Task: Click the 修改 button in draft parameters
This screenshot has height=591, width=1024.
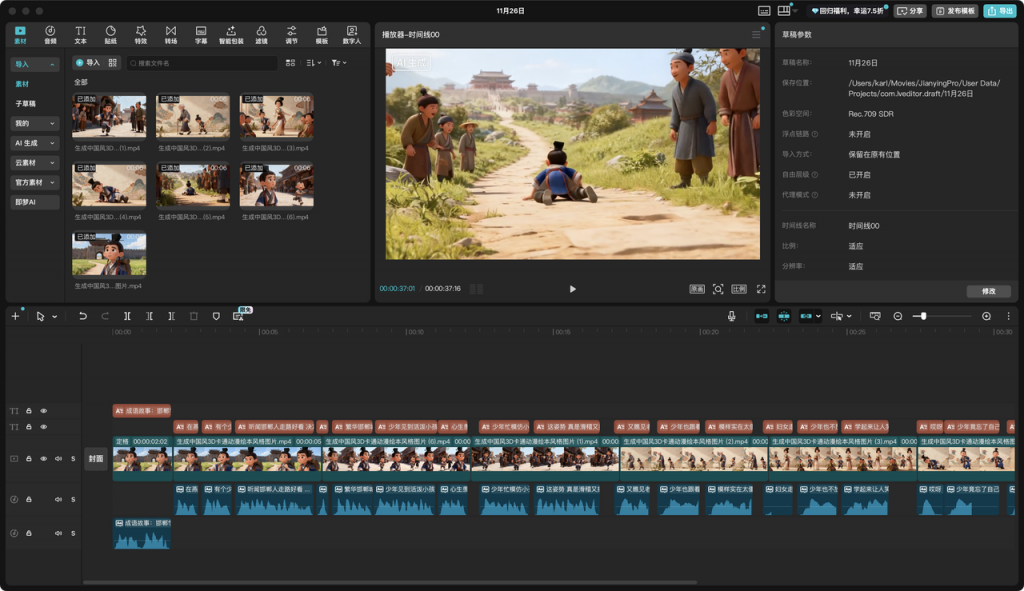Action: click(988, 291)
